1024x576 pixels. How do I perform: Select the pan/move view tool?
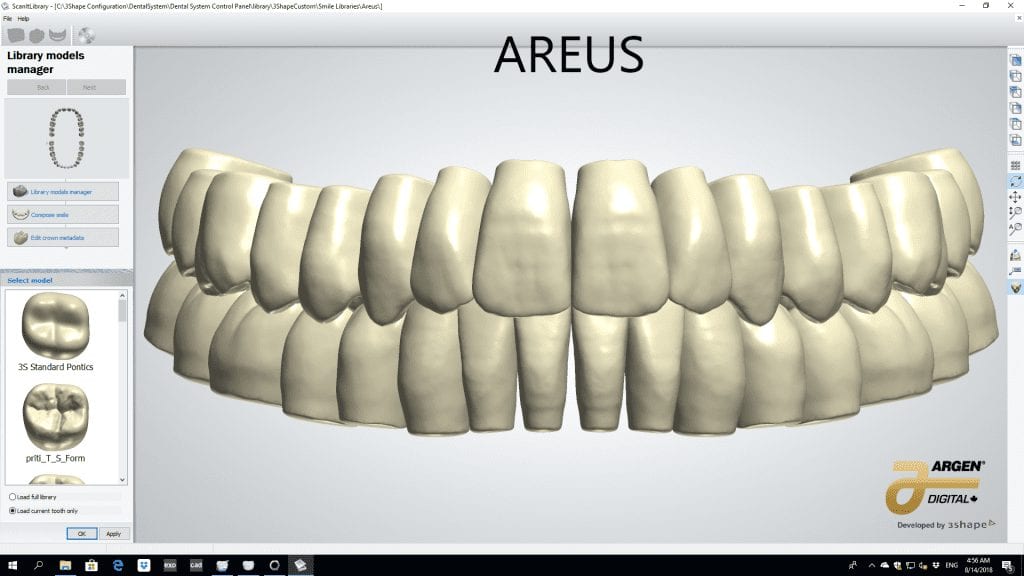[1016, 197]
